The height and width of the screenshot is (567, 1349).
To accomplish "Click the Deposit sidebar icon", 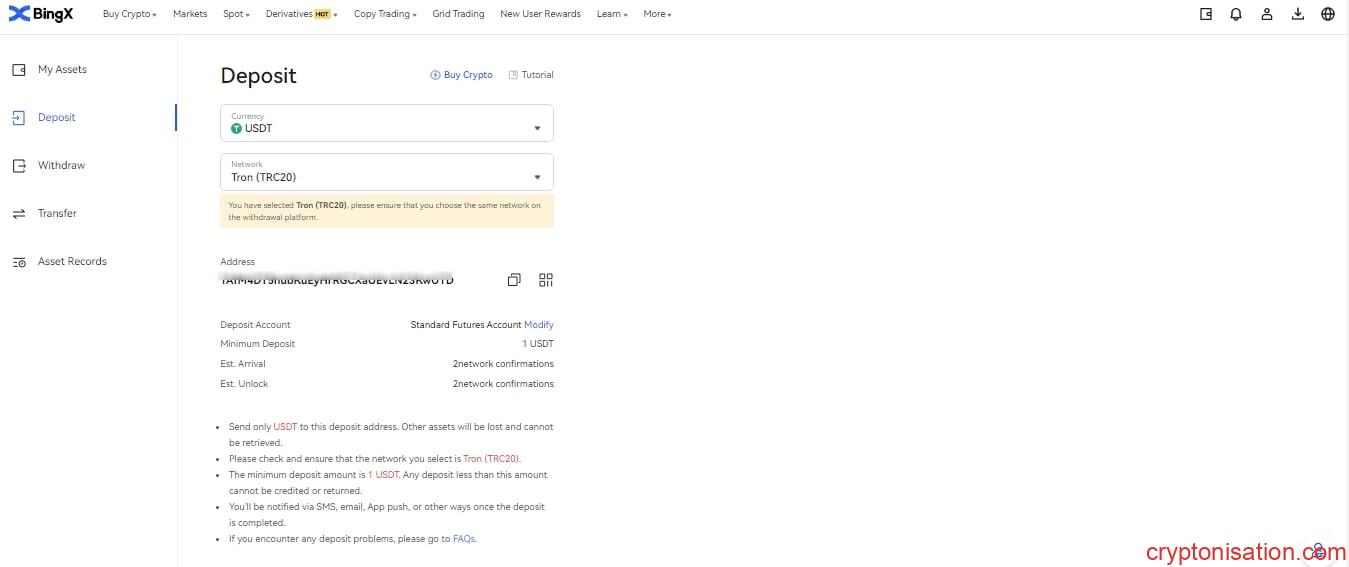I will pyautogui.click(x=18, y=118).
